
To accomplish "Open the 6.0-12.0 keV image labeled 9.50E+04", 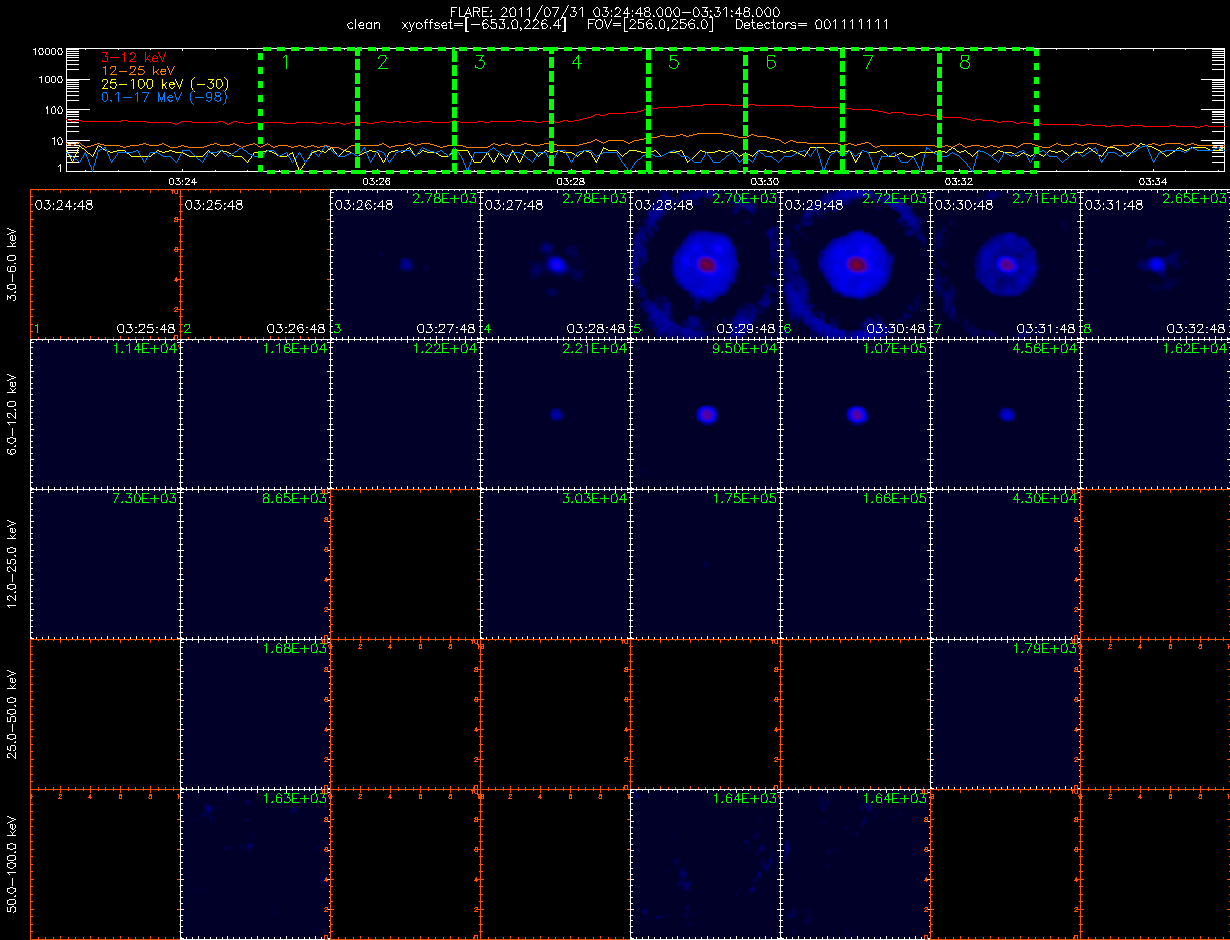I will [705, 413].
